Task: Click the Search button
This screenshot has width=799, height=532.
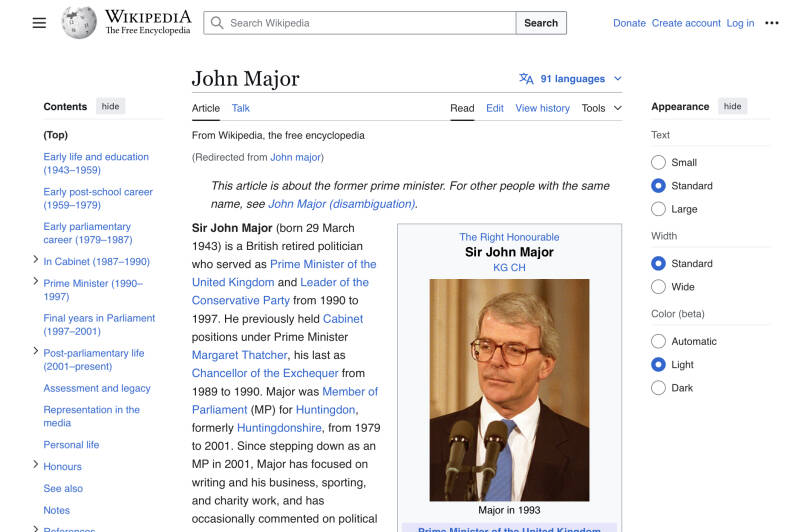Action: pos(541,23)
